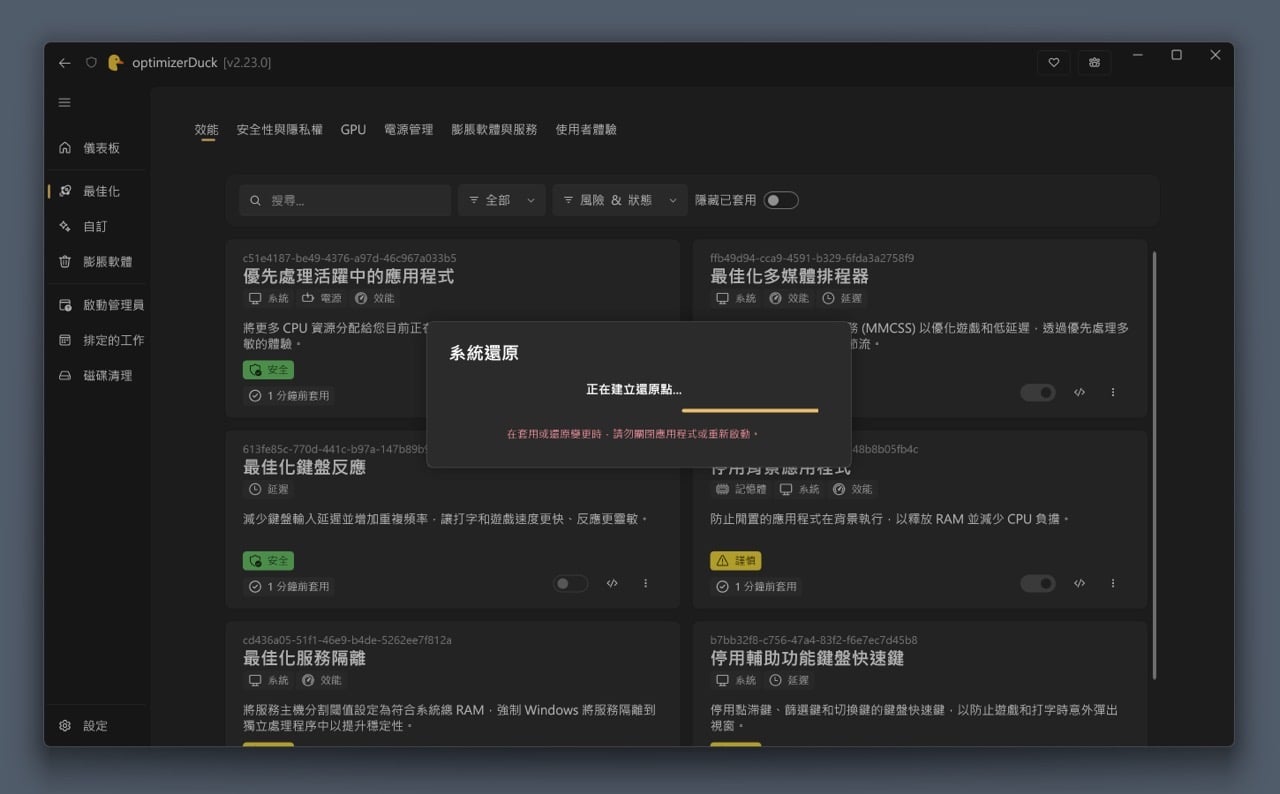Click the 停用輔助功能鍵盤快速鍵 card title
This screenshot has width=1280, height=794.
(x=807, y=659)
